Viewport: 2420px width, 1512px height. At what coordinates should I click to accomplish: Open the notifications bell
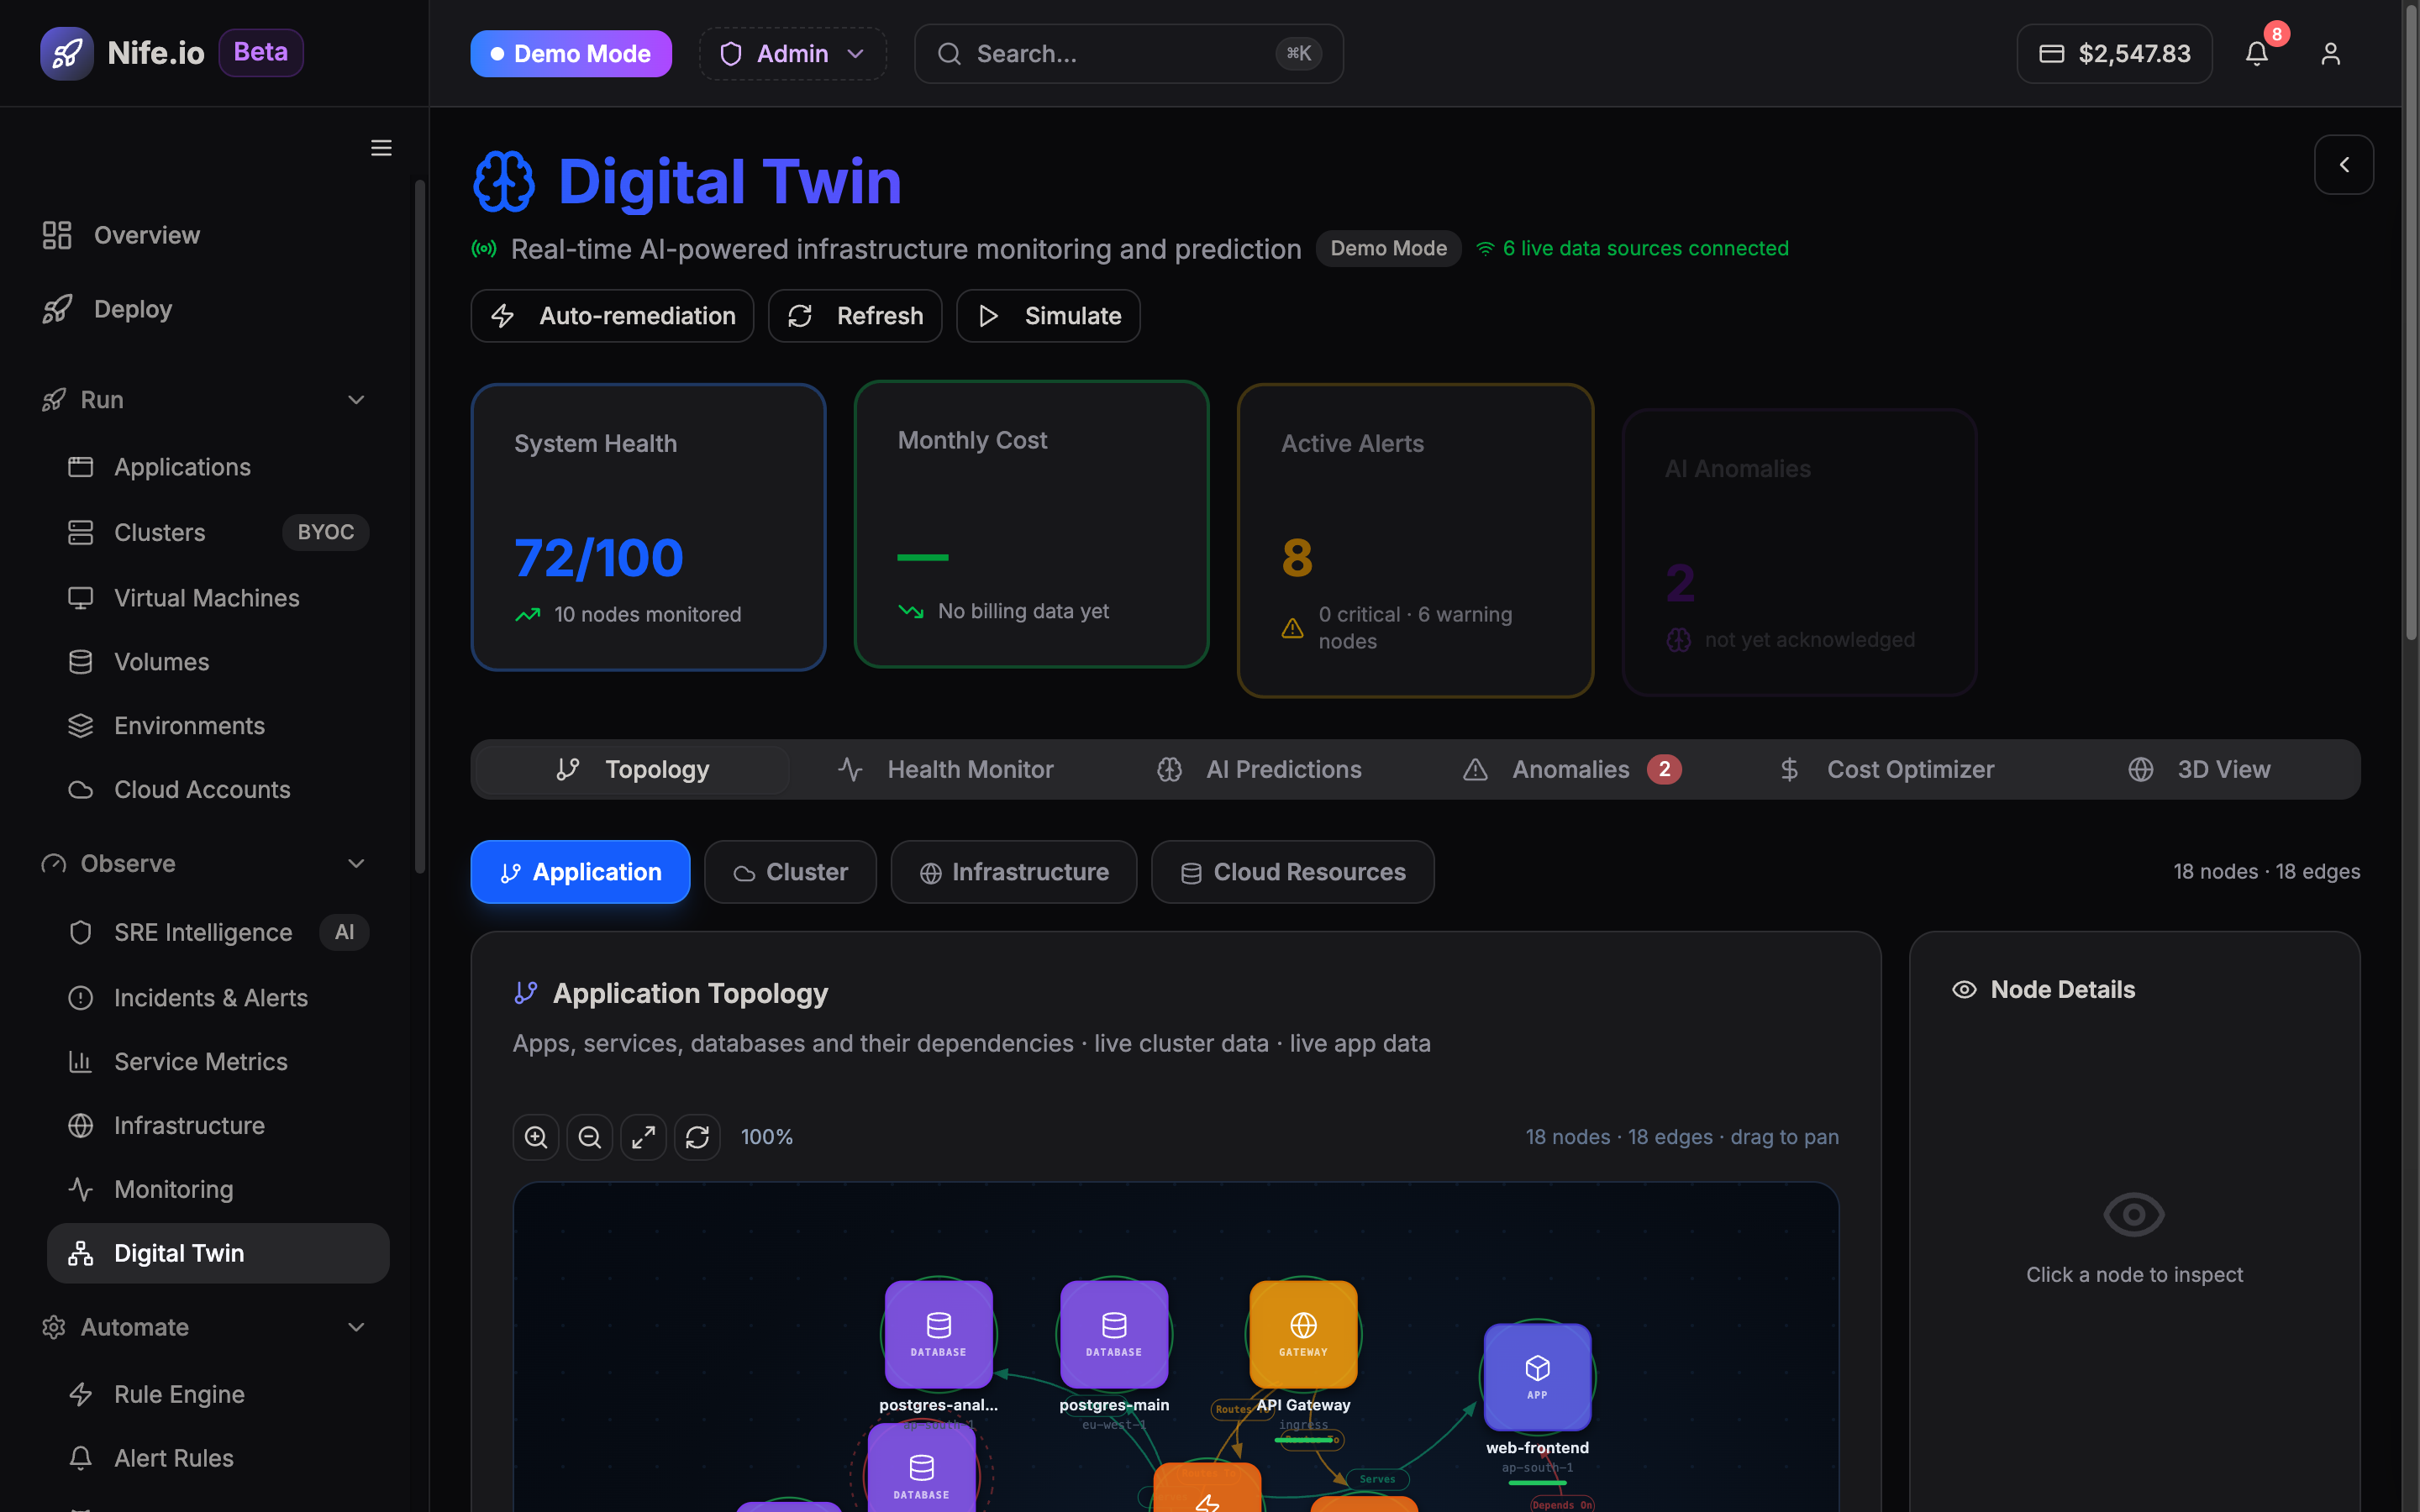point(2256,54)
